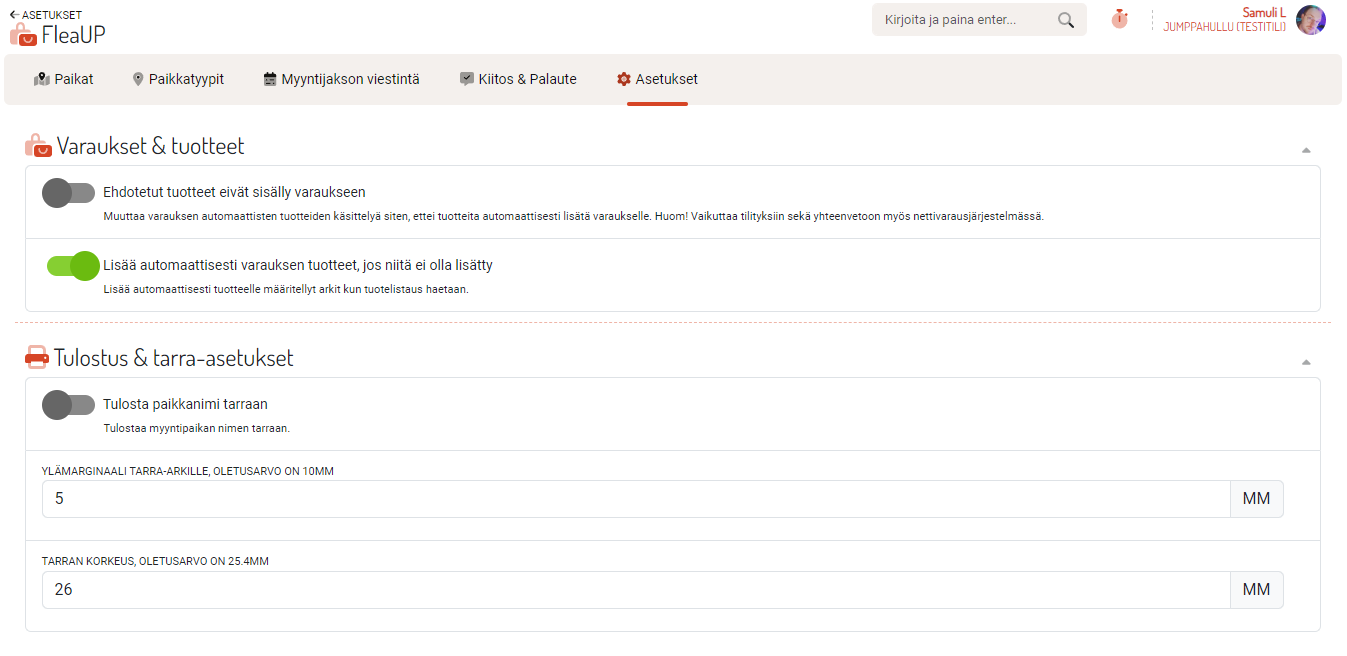
Task: Click the Asetukset gear icon
Action: coord(624,79)
